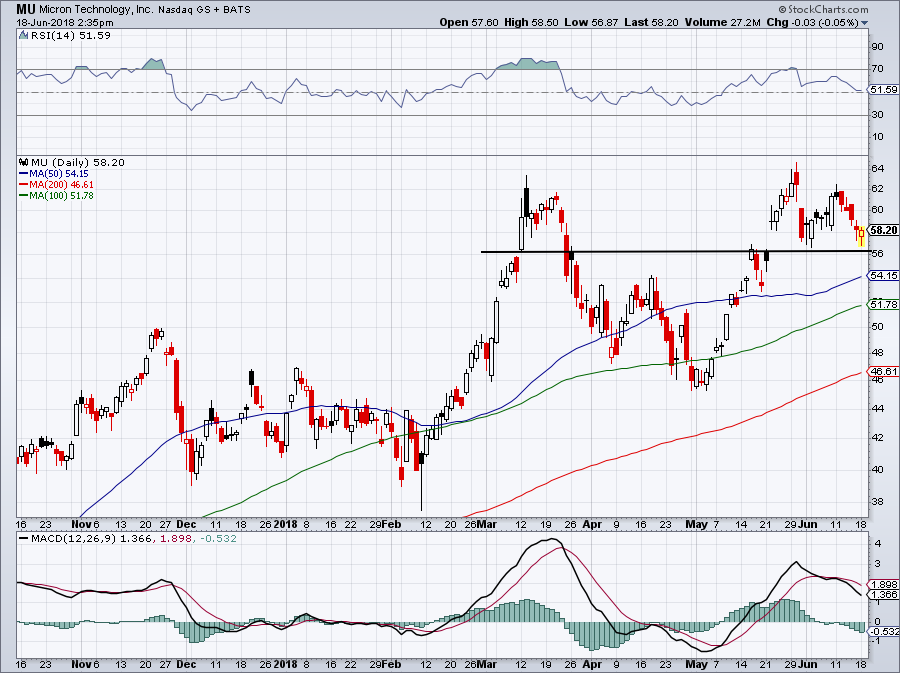
Task: Select the green MA(100) legend line marker
Action: click(x=24, y=196)
